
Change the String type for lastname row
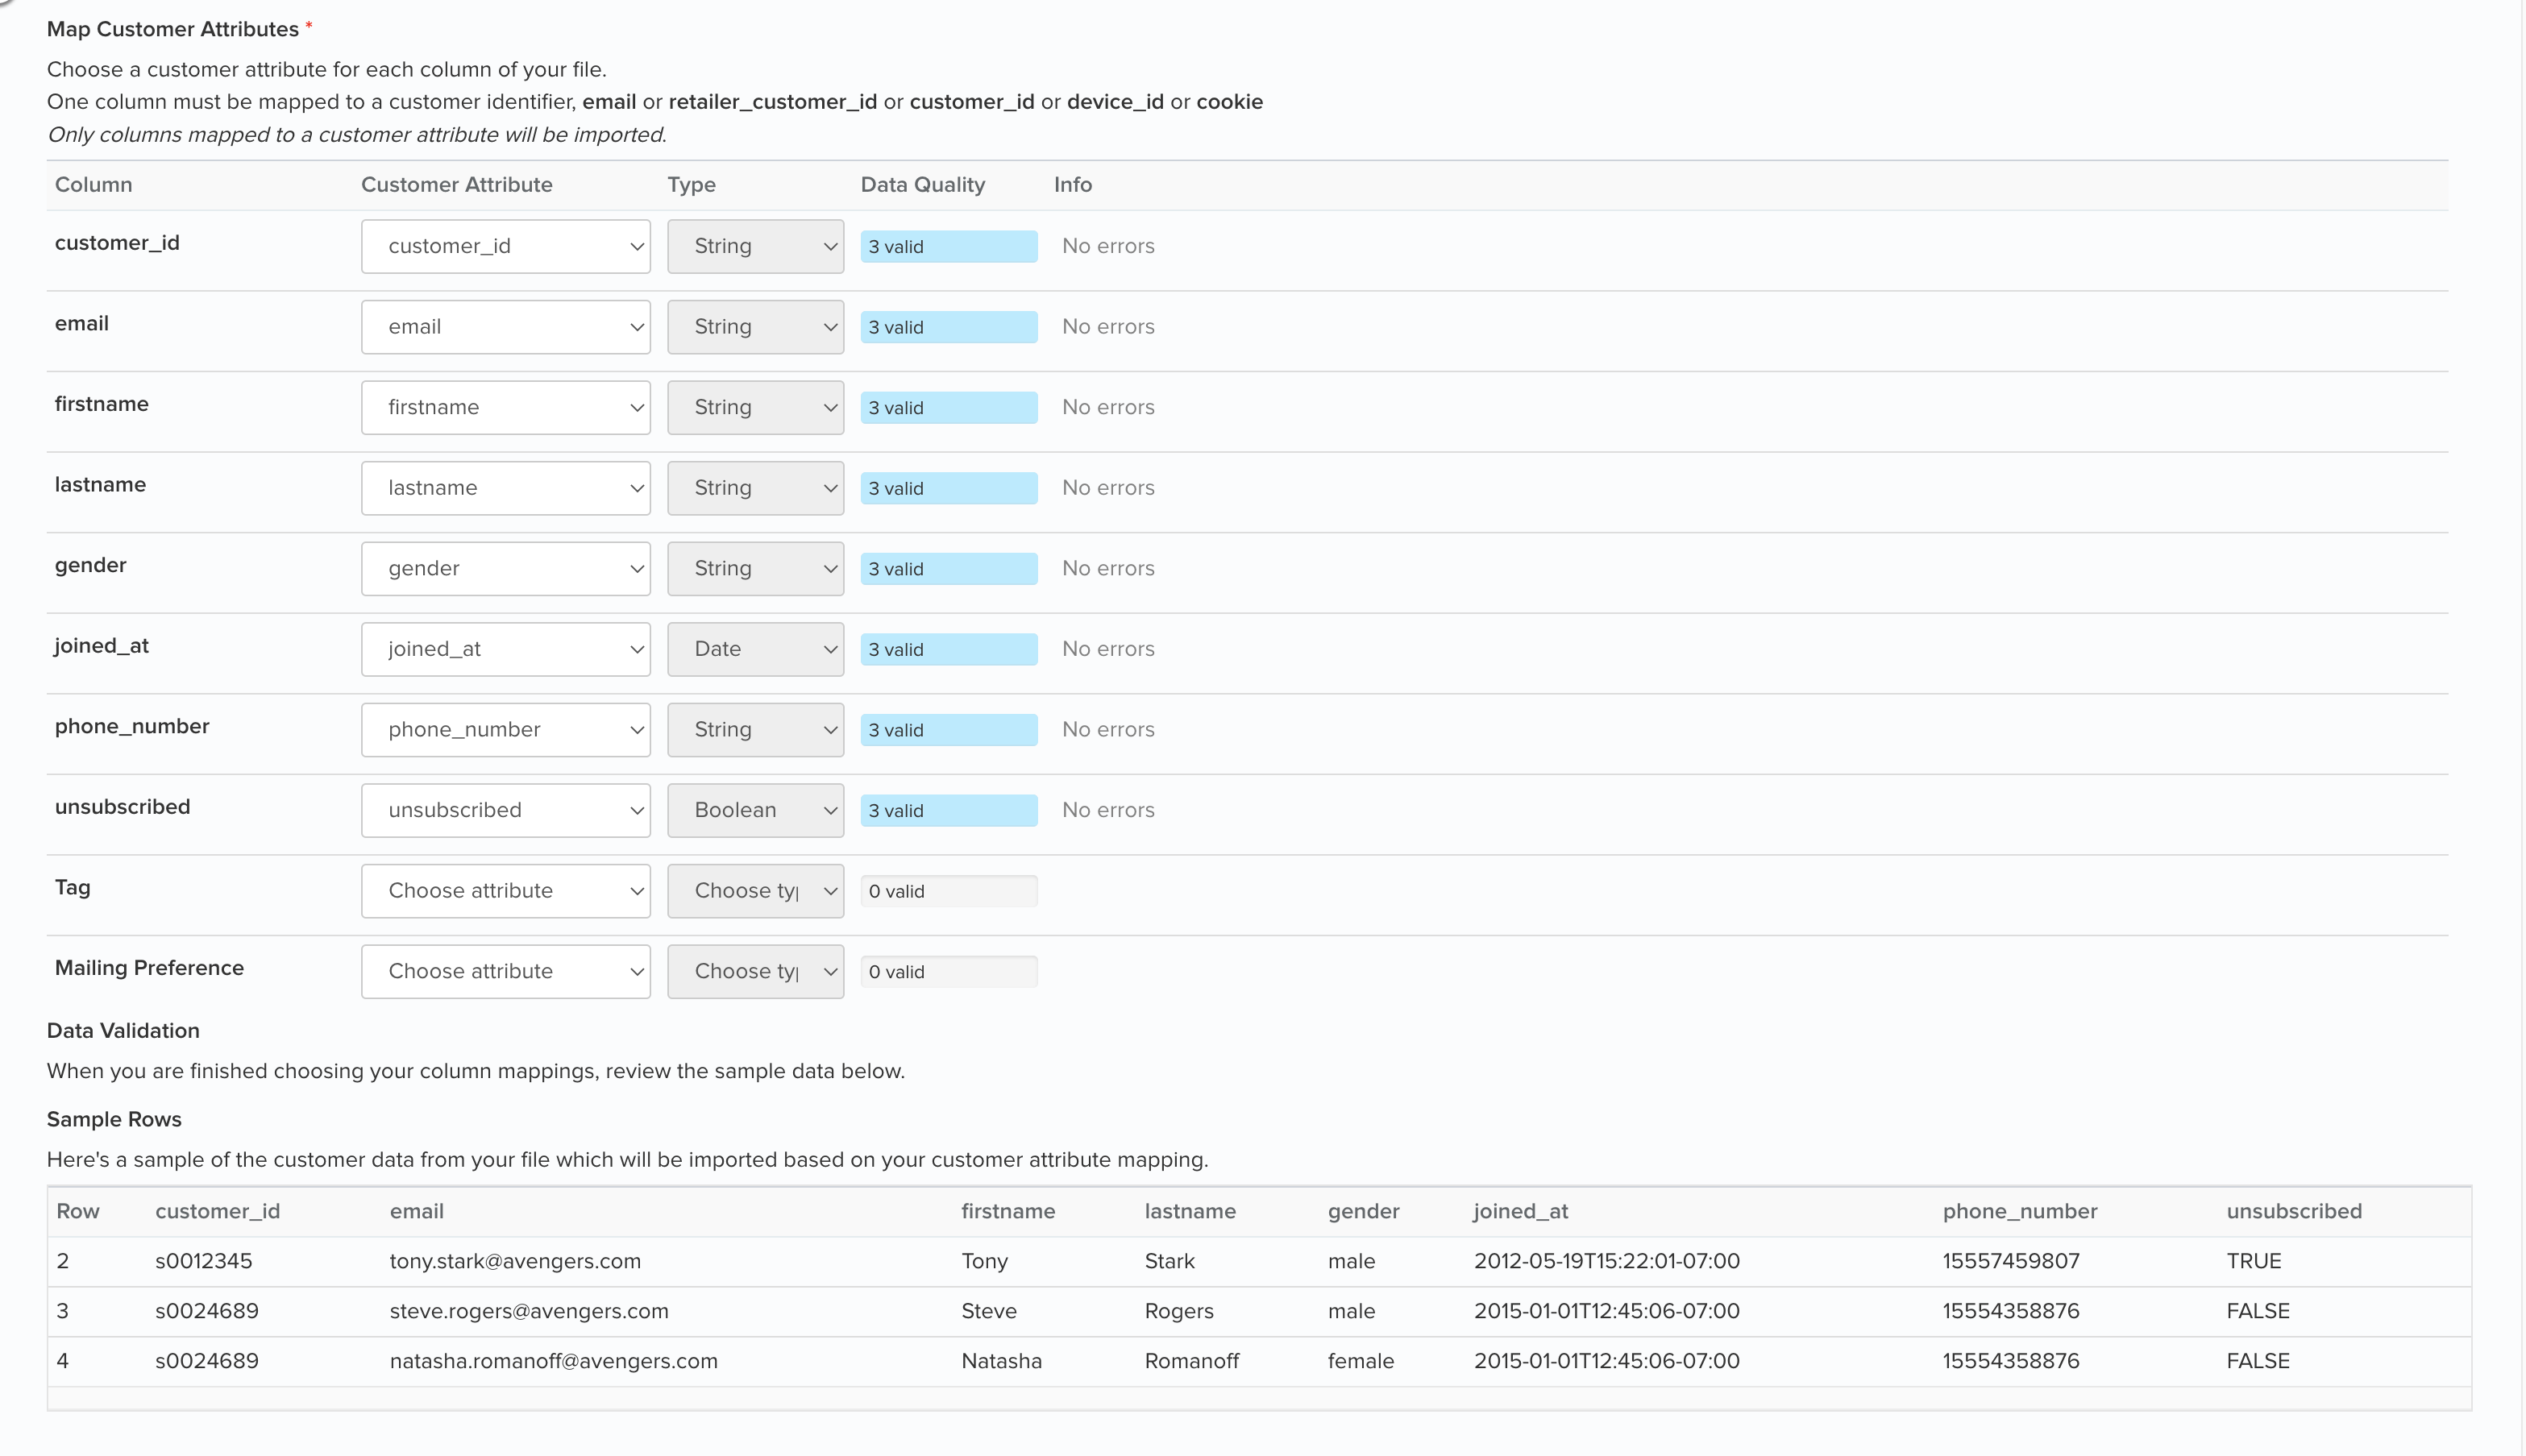point(756,488)
